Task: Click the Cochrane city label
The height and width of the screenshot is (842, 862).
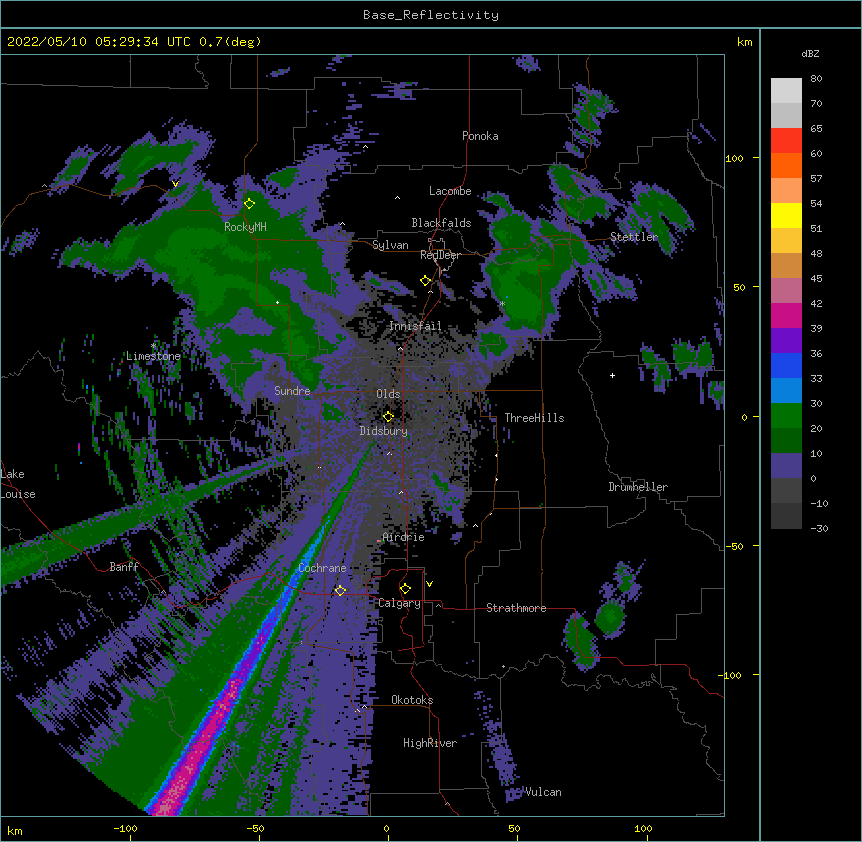Action: click(x=322, y=568)
